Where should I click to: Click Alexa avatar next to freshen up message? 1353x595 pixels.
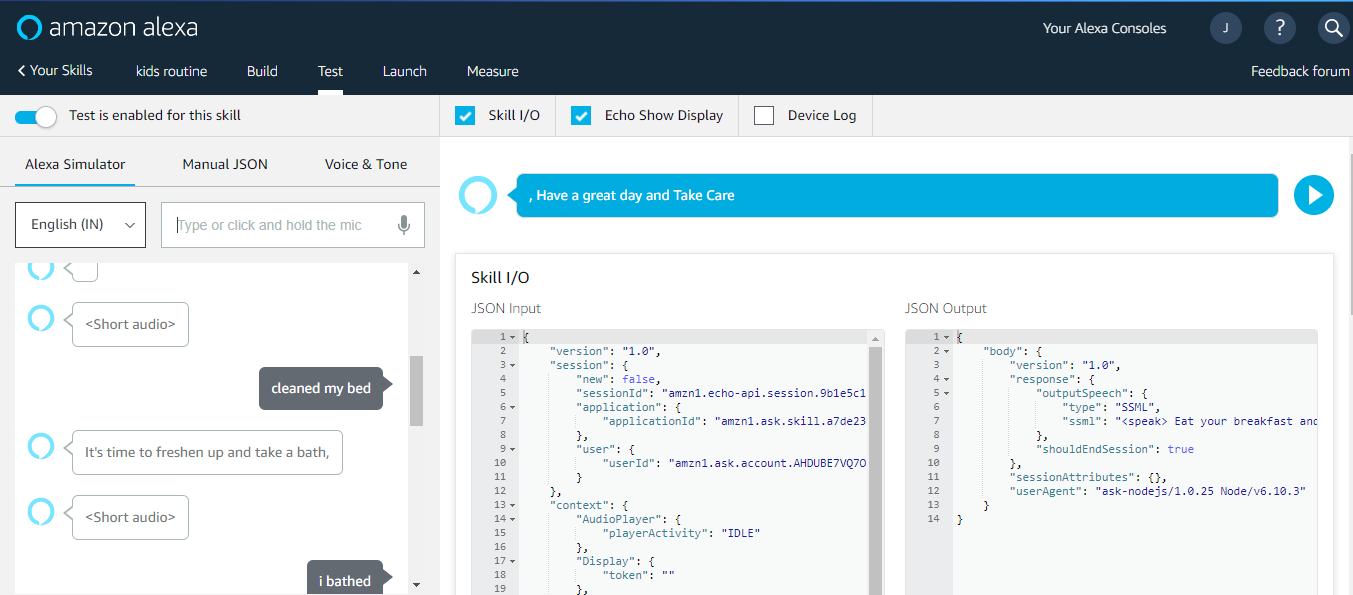point(40,445)
